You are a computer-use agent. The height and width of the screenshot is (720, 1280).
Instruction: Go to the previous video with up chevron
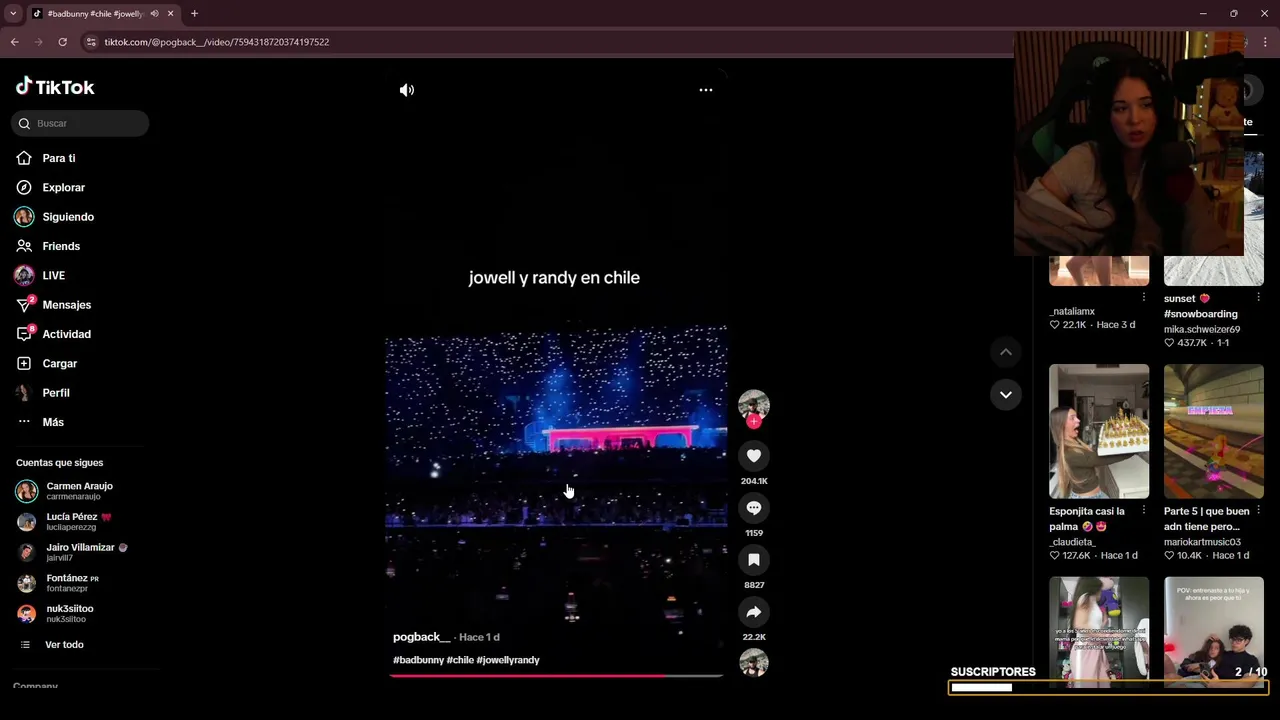point(1006,352)
